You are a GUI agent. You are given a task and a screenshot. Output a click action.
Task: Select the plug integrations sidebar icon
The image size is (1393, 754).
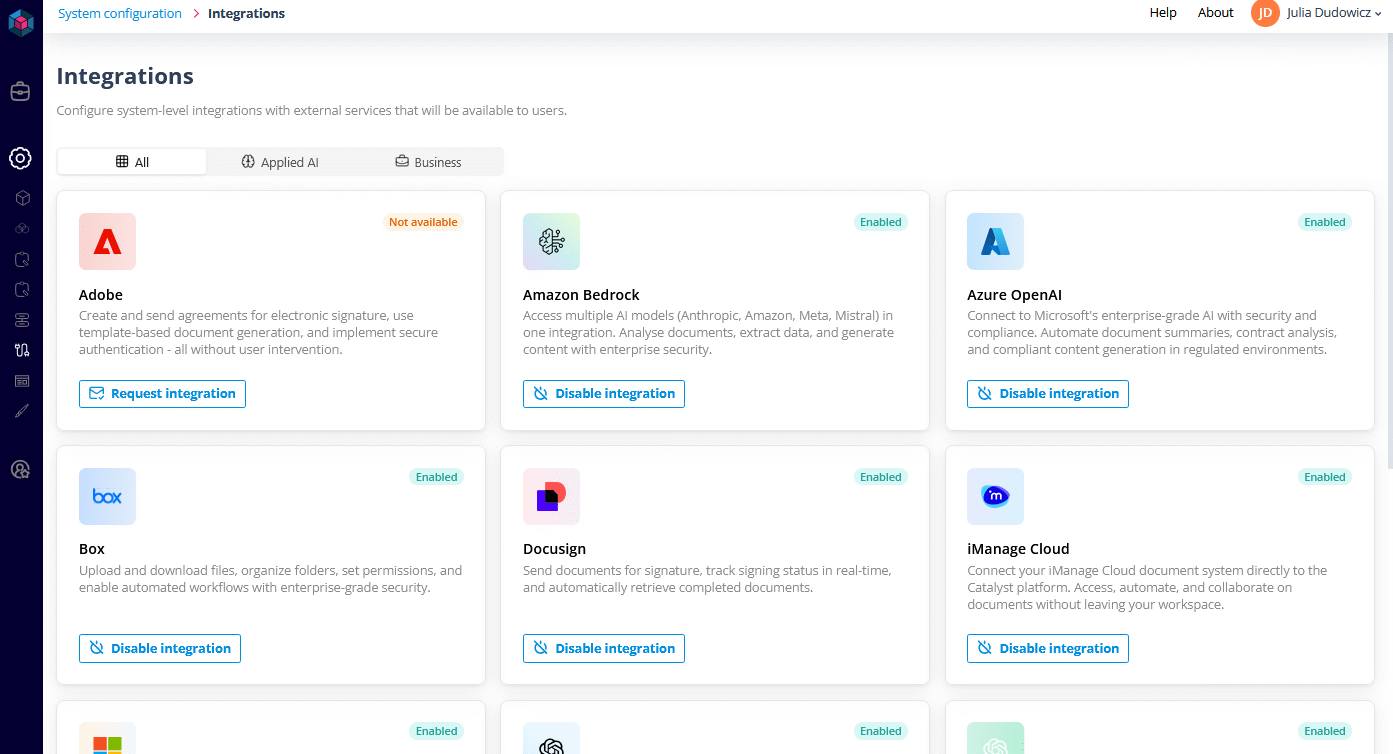[22, 350]
